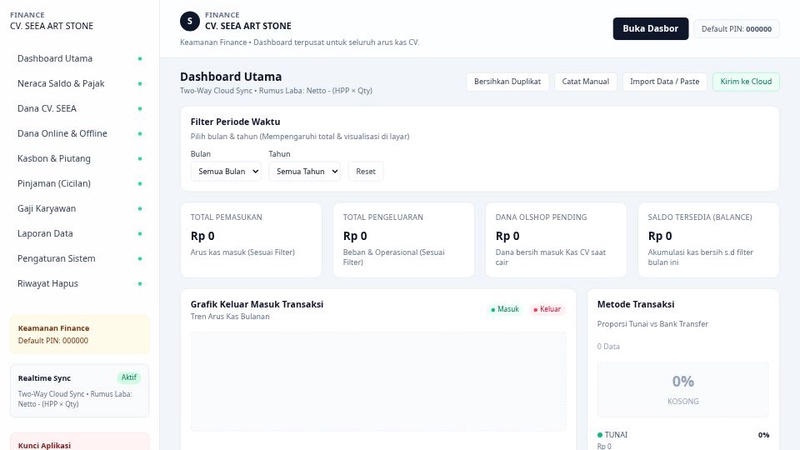800x450 pixels.
Task: Click green status dot beside Riwayat Hapus
Action: [140, 284]
